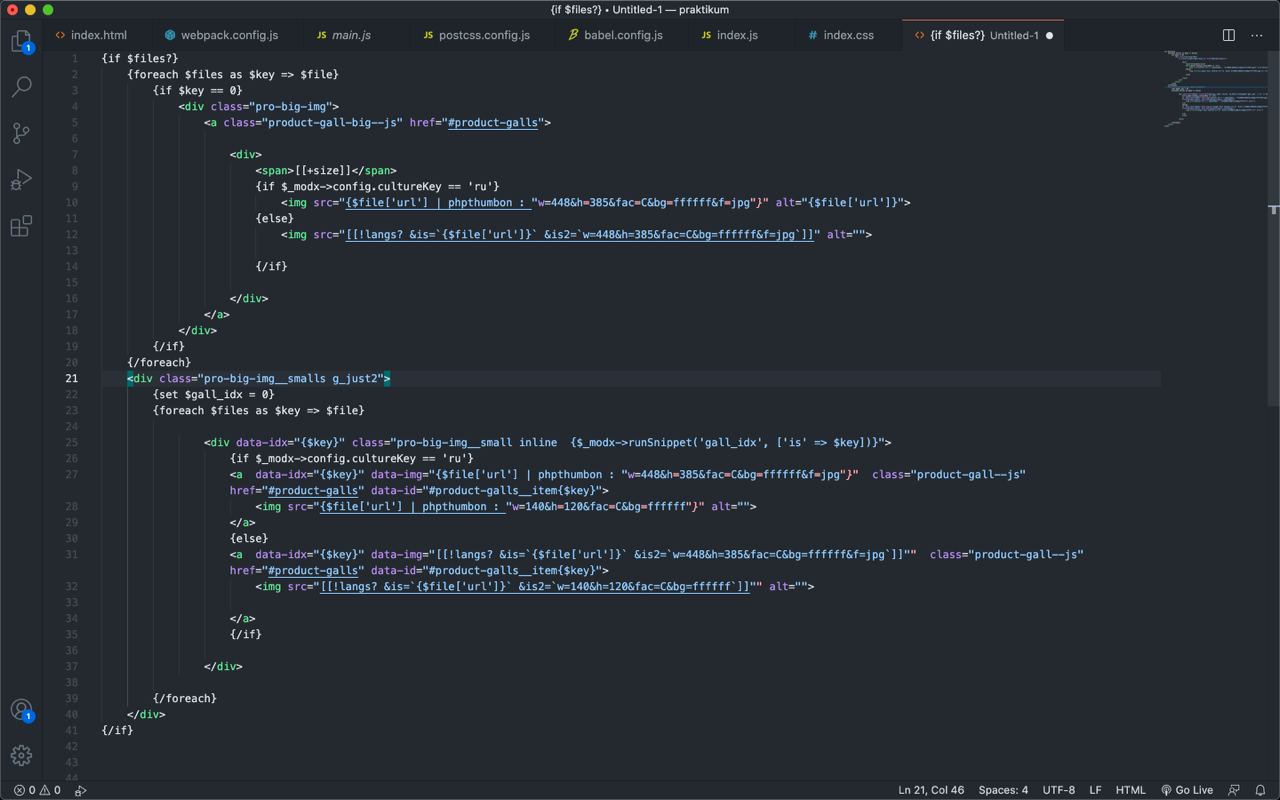Open the Extensions view icon
Screen dimensions: 1280x800
[21, 226]
